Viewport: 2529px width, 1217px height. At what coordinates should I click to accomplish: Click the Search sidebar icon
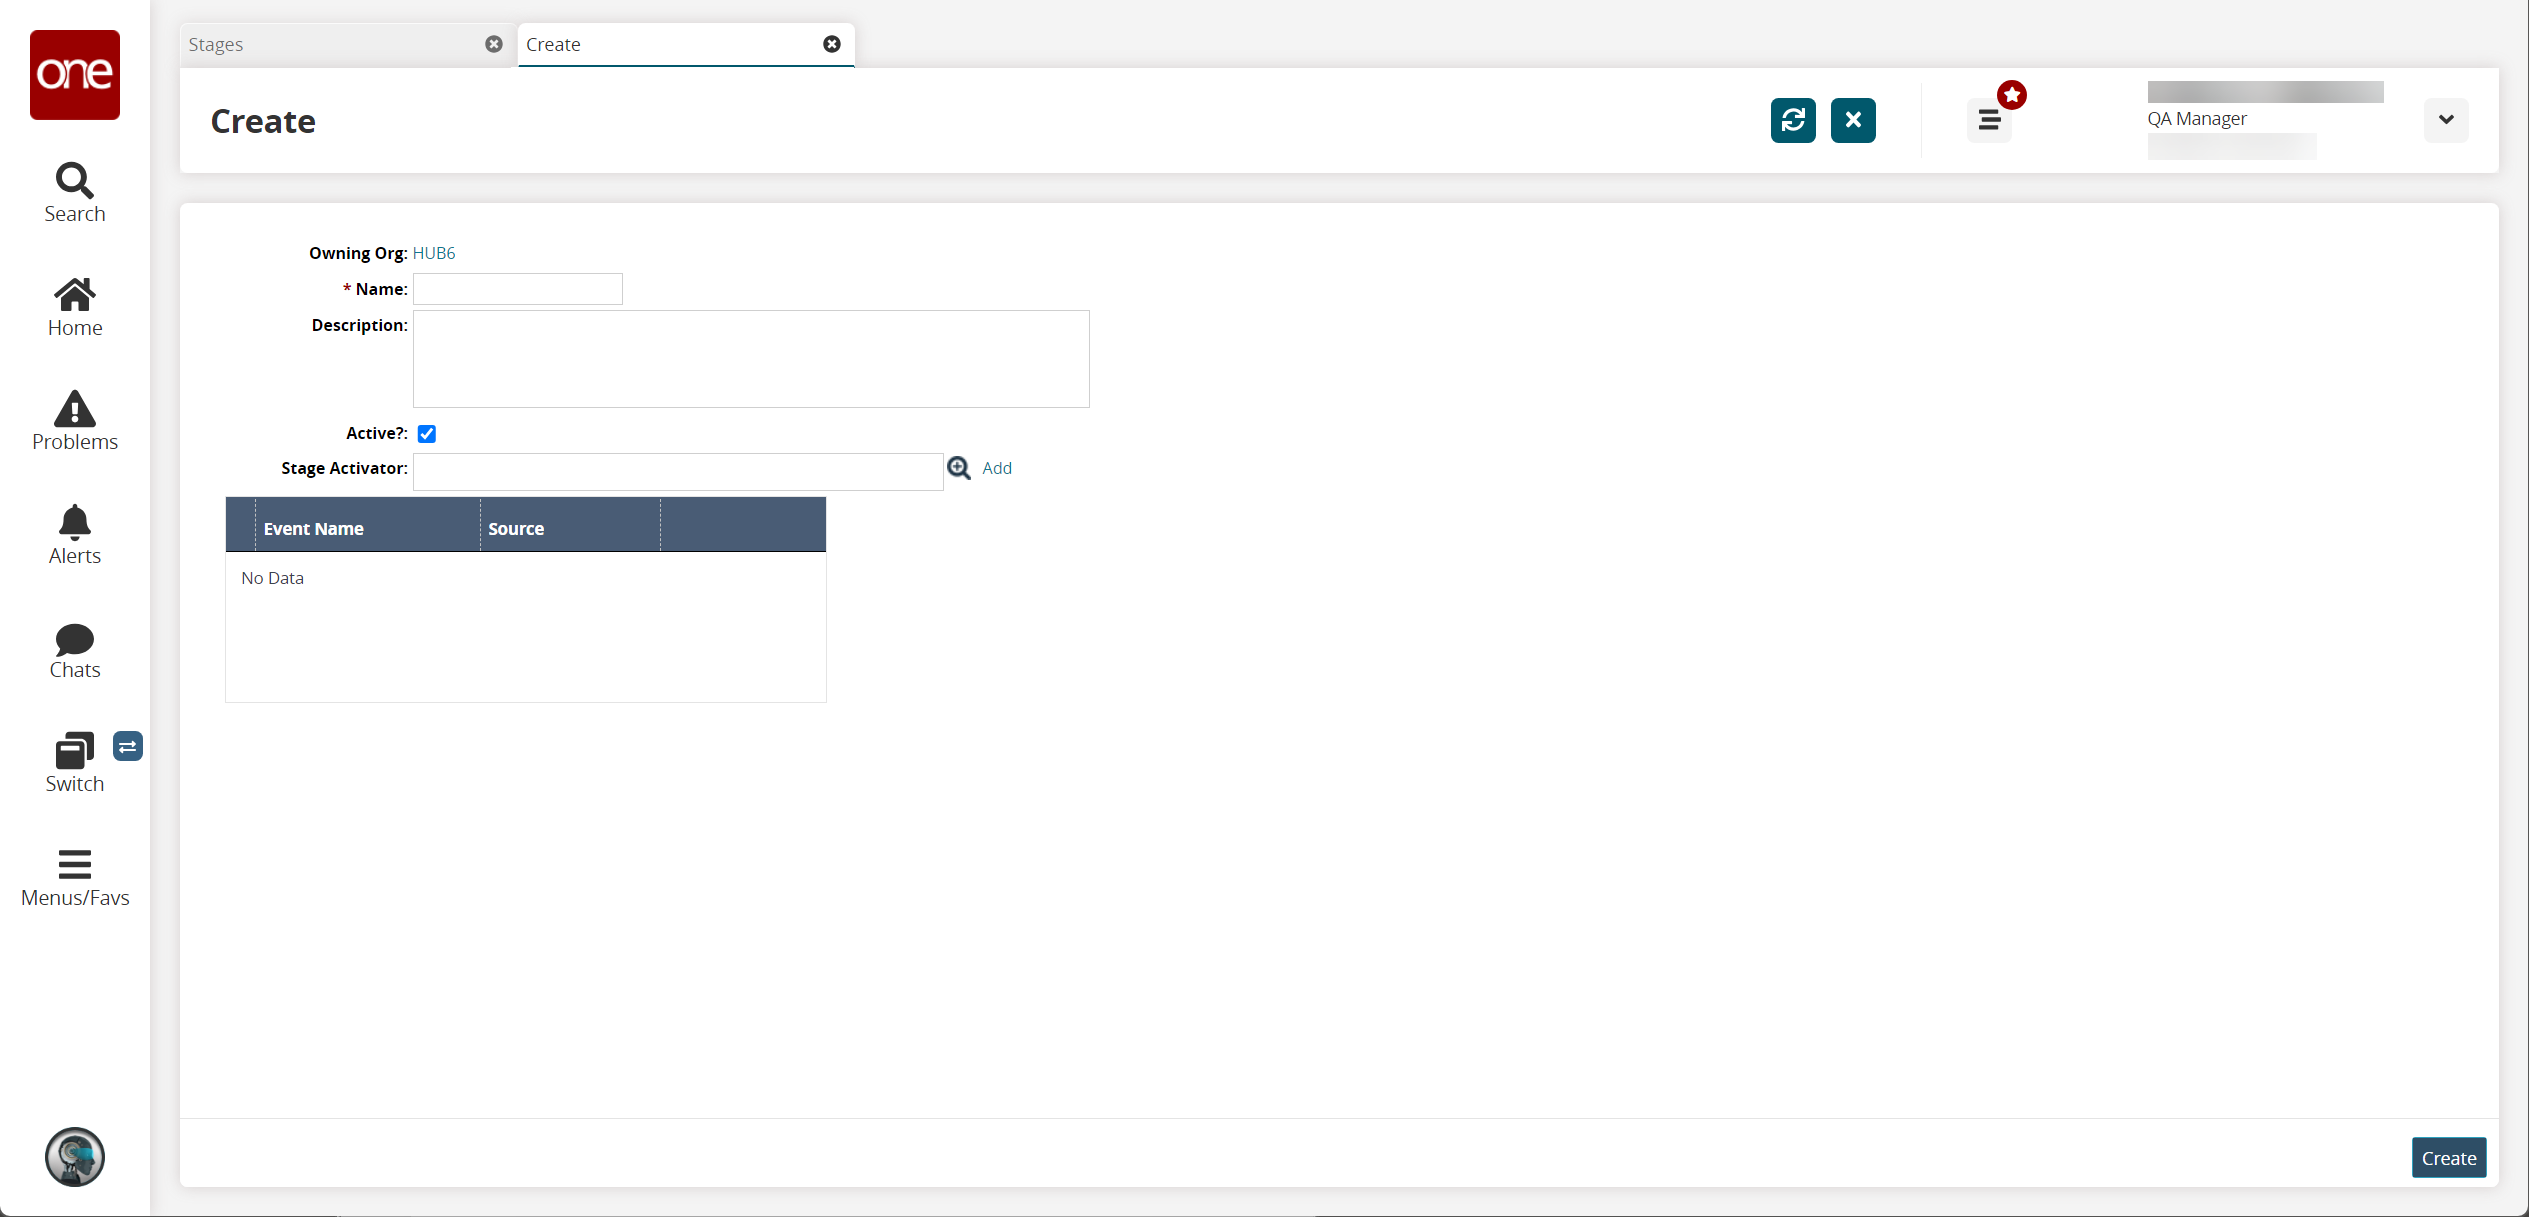pyautogui.click(x=74, y=192)
